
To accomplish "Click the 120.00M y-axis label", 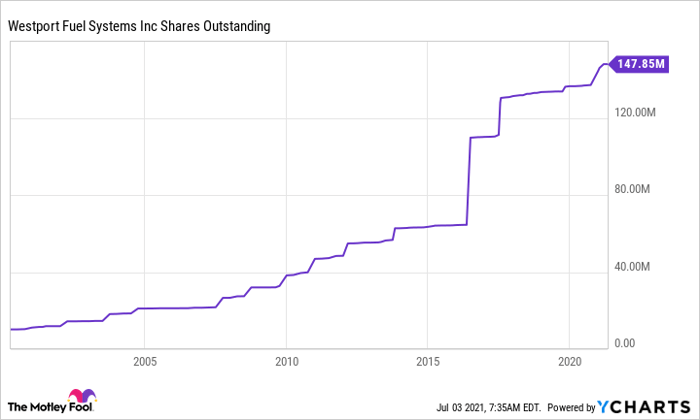I will [638, 113].
